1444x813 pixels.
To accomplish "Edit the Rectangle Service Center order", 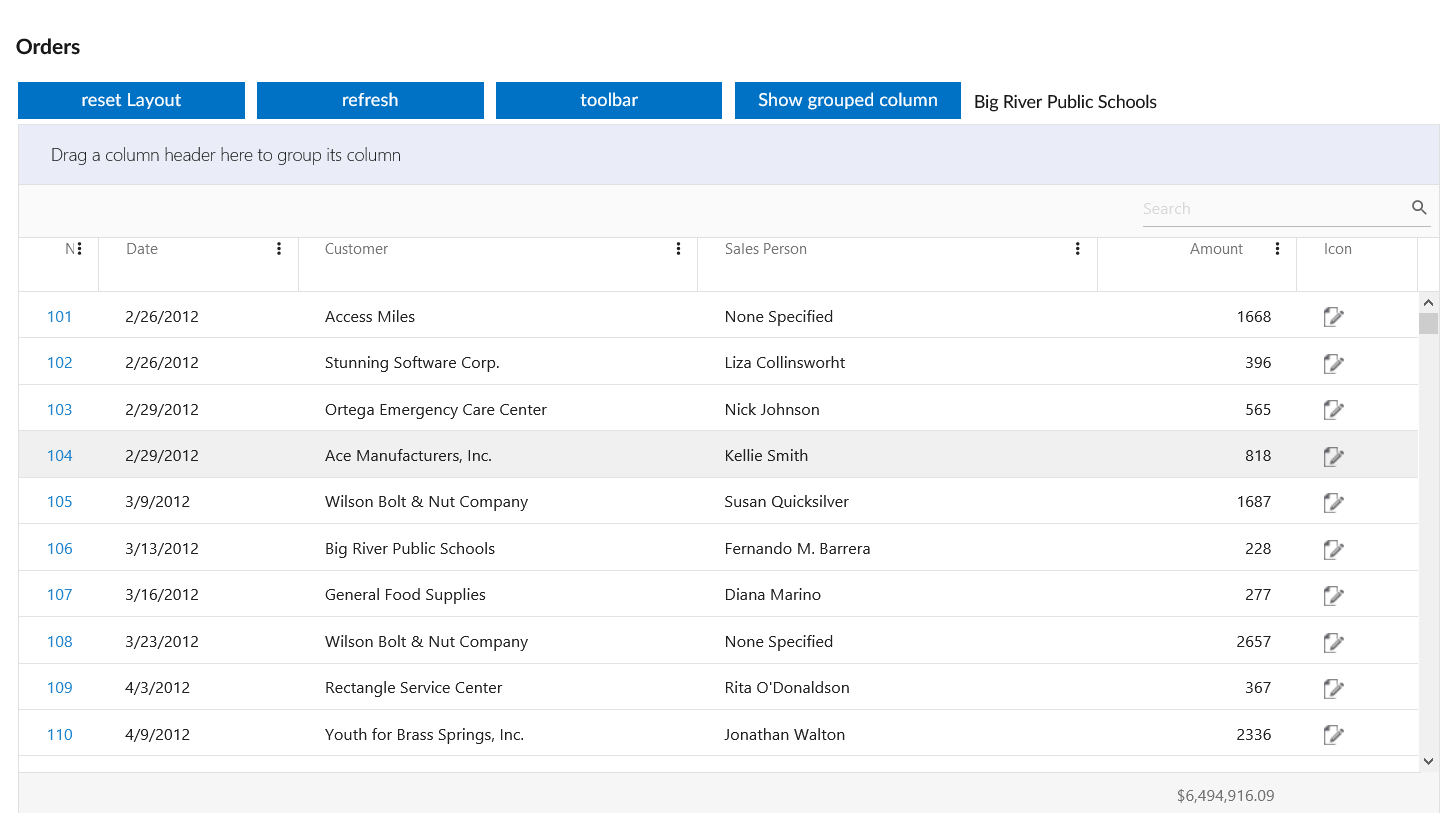I will 1333,688.
